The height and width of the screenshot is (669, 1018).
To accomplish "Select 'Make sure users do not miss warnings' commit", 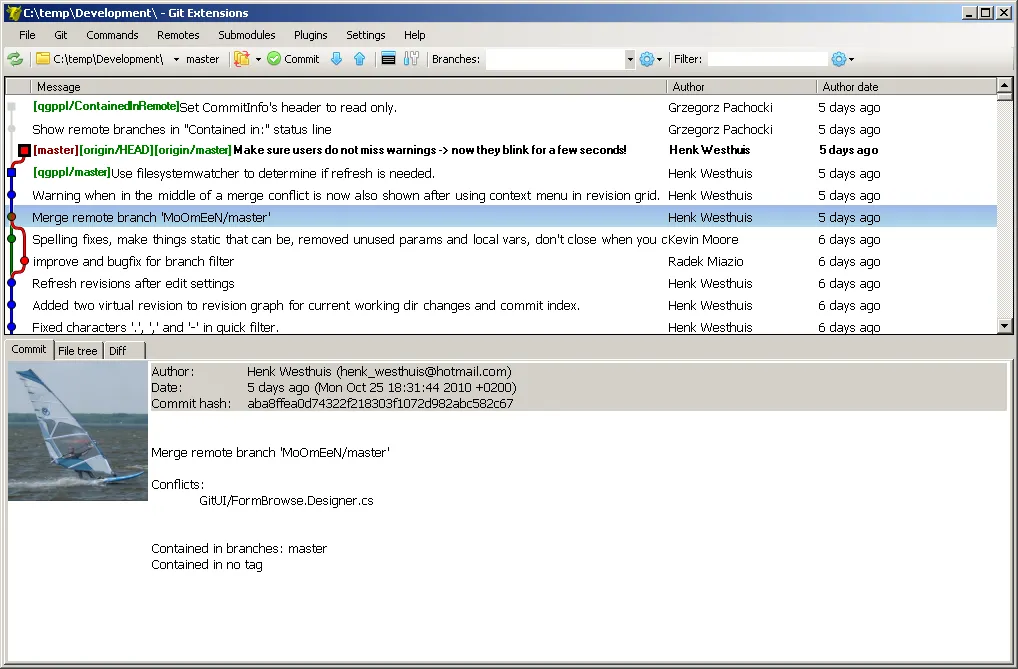I will tap(501, 151).
